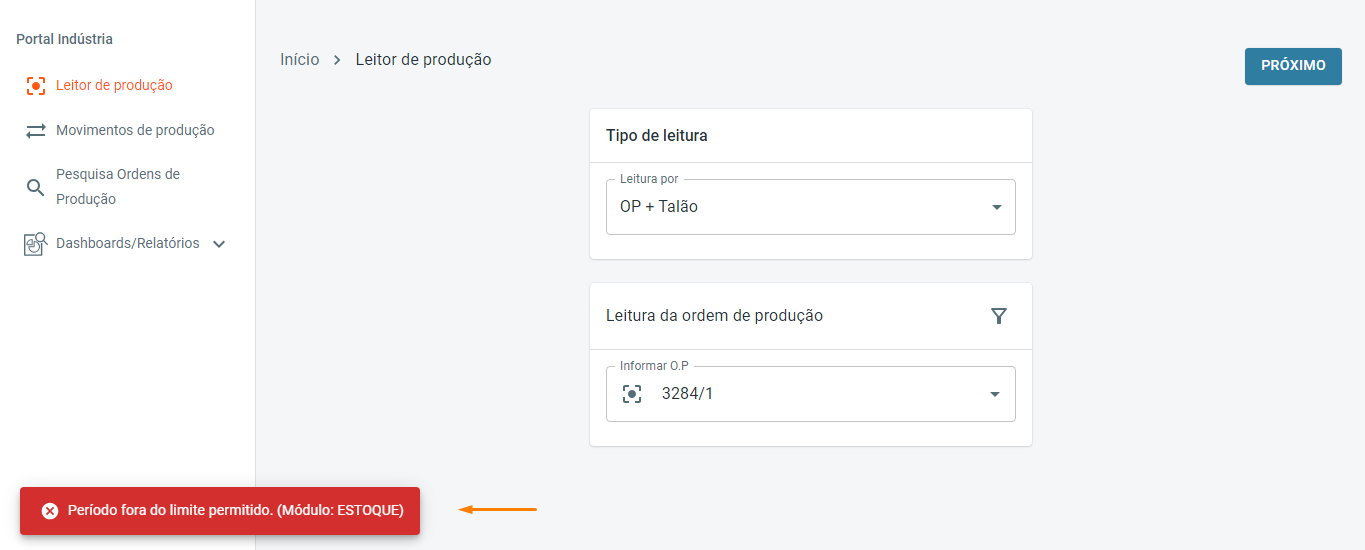Click the Movimentos de produção arrows icon
Screen dimensions: 1365x550
click(x=36, y=131)
